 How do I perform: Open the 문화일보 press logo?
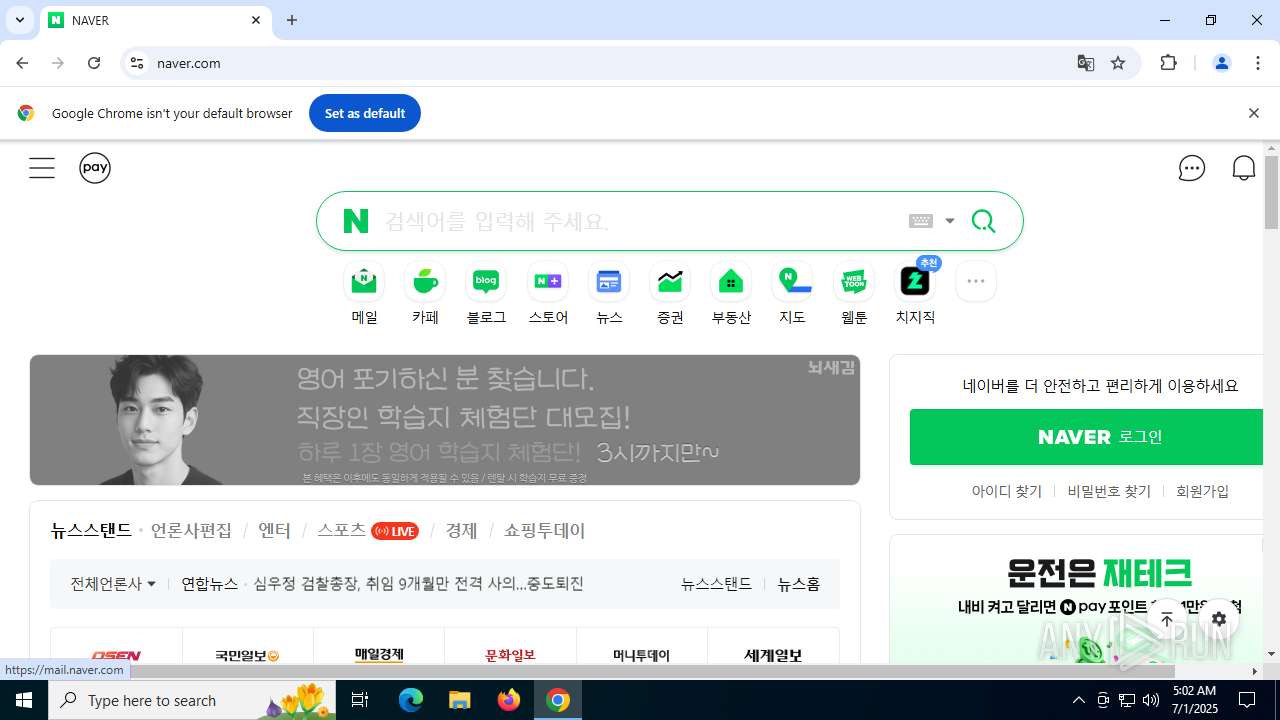point(510,654)
